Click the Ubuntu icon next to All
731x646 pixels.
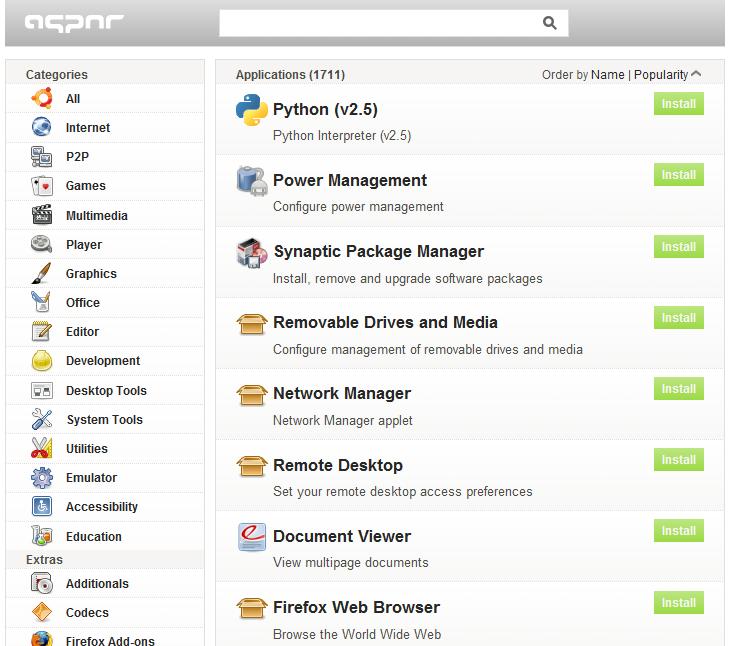pyautogui.click(x=42, y=98)
